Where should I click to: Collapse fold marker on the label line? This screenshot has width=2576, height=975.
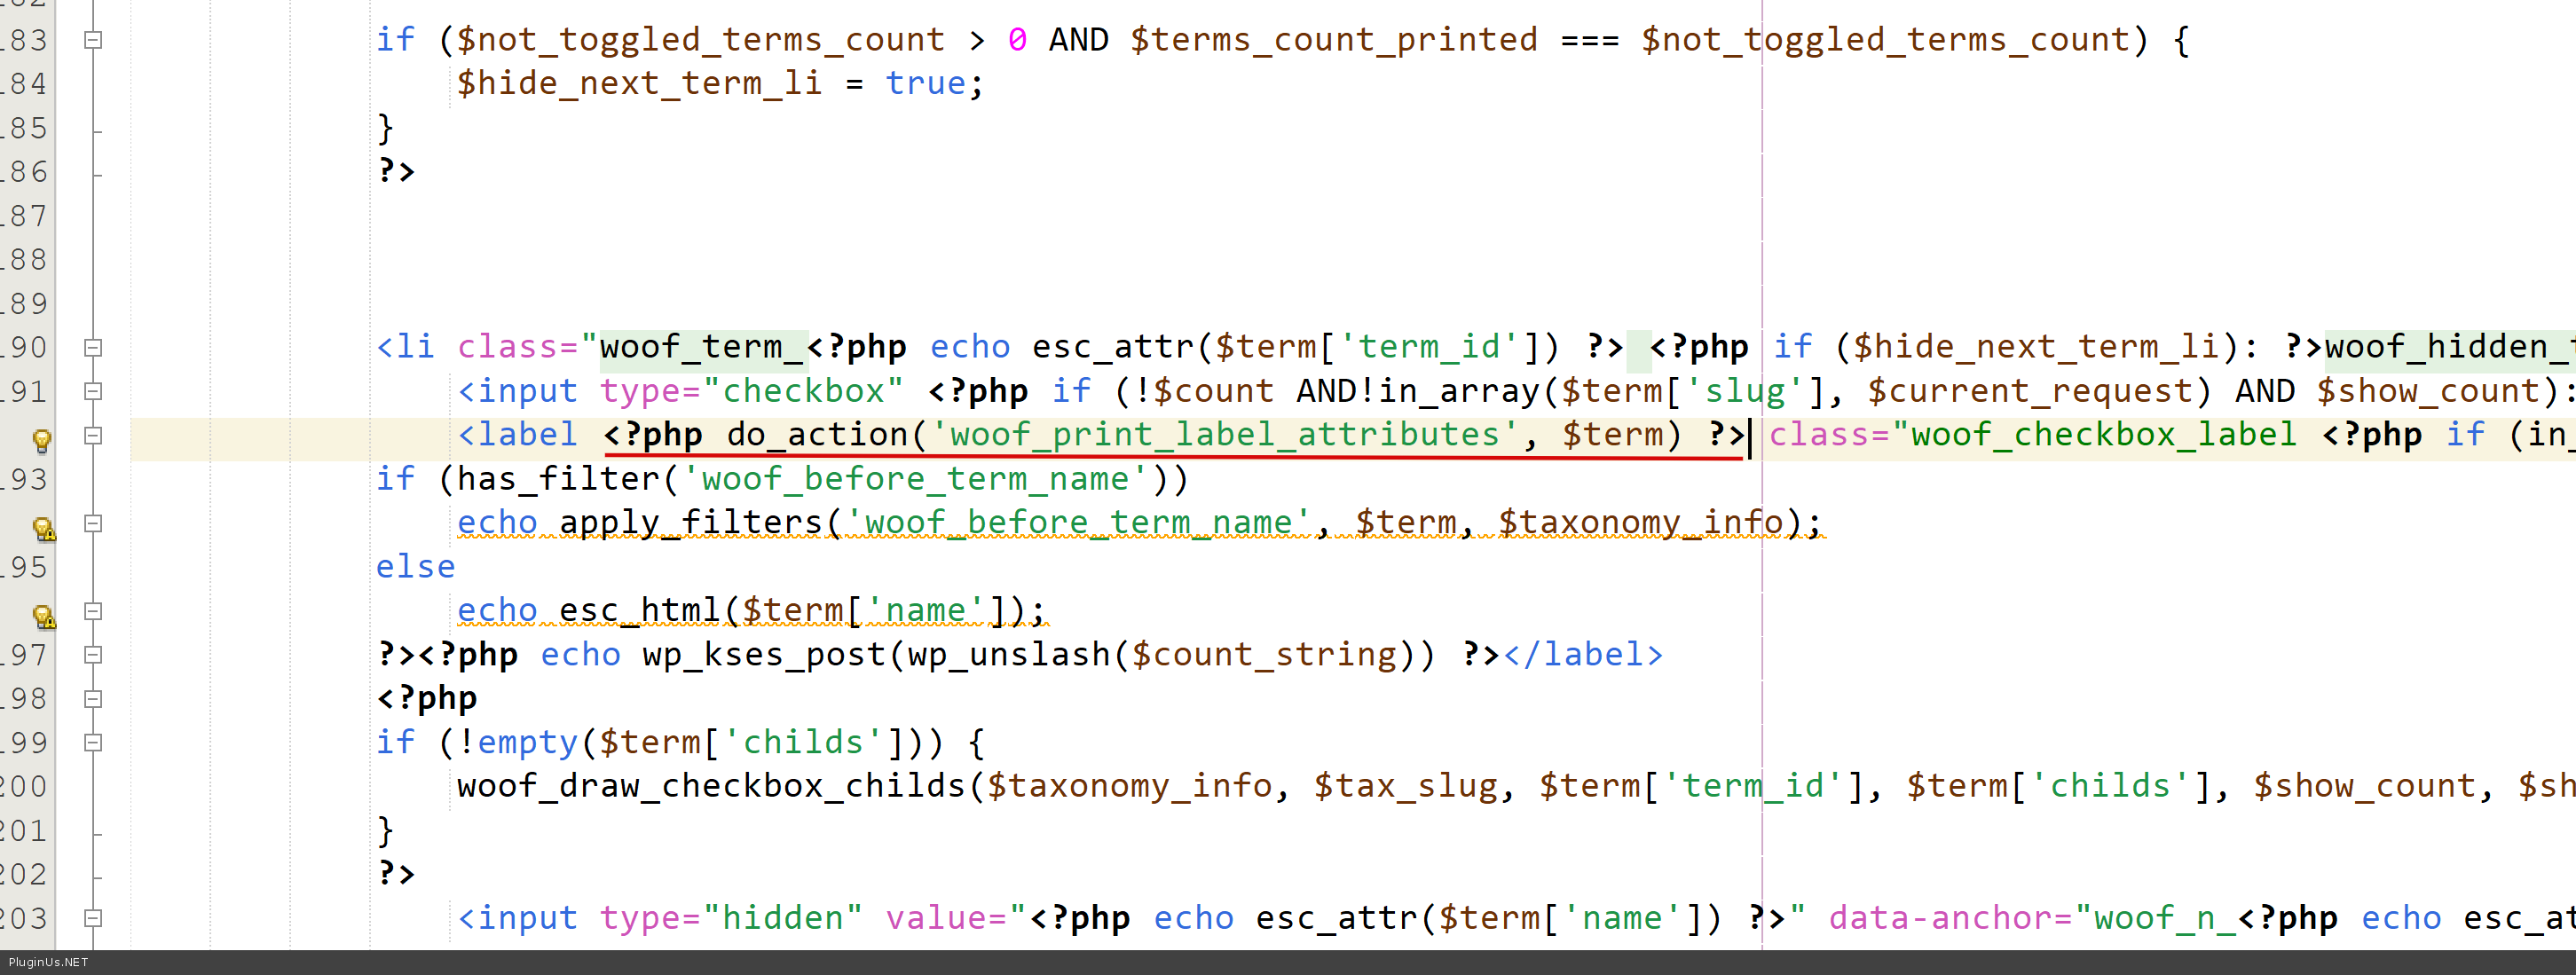[x=93, y=435]
